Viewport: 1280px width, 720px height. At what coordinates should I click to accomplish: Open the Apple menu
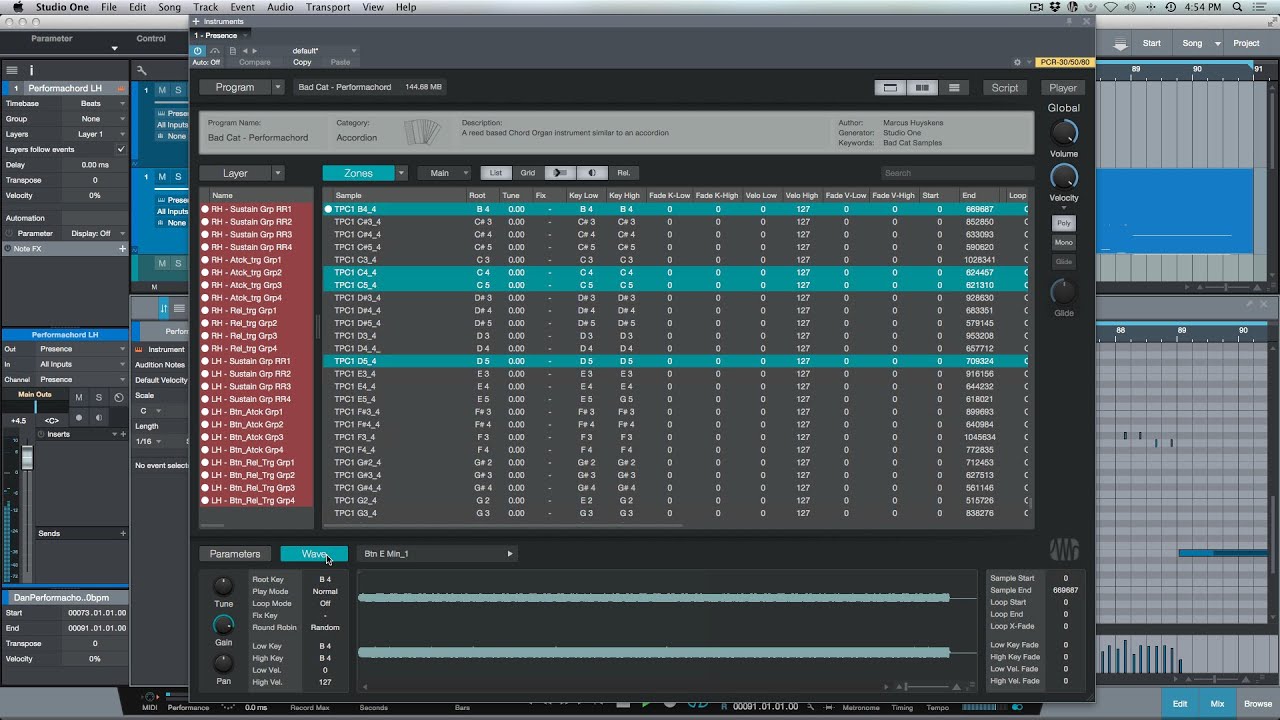(x=18, y=7)
